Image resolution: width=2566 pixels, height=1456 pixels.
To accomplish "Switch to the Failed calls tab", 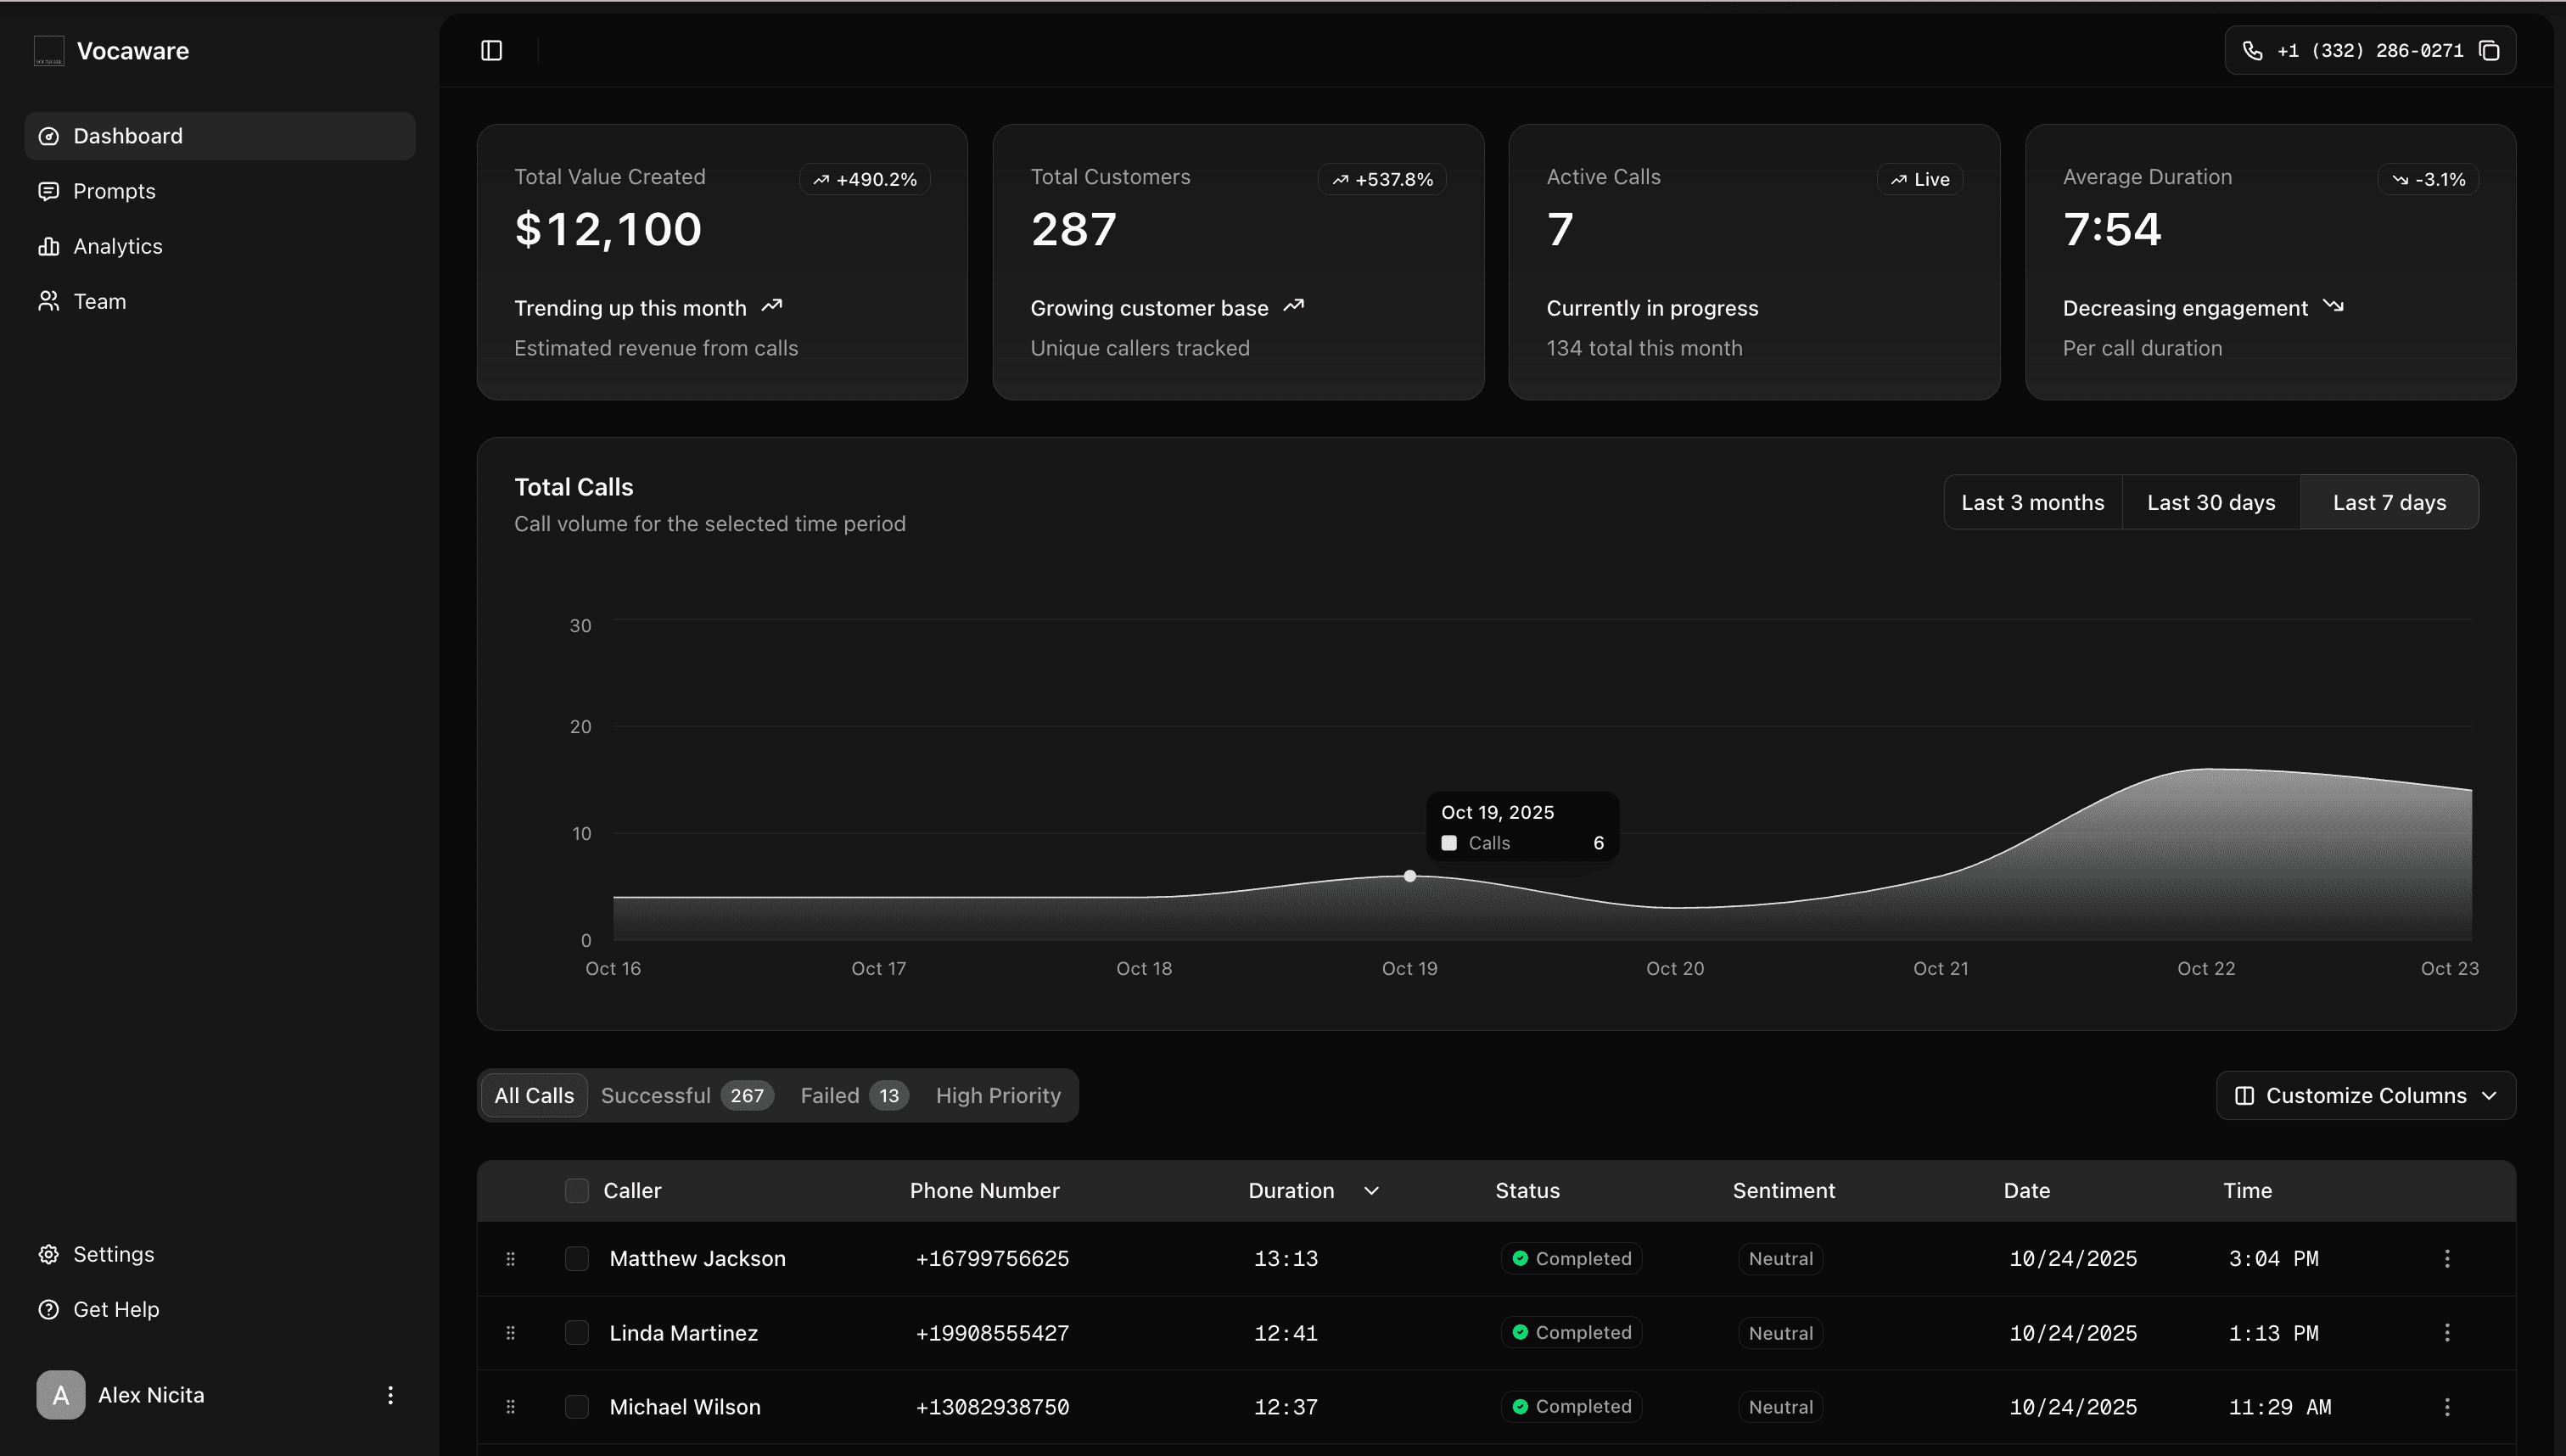I will point(852,1095).
